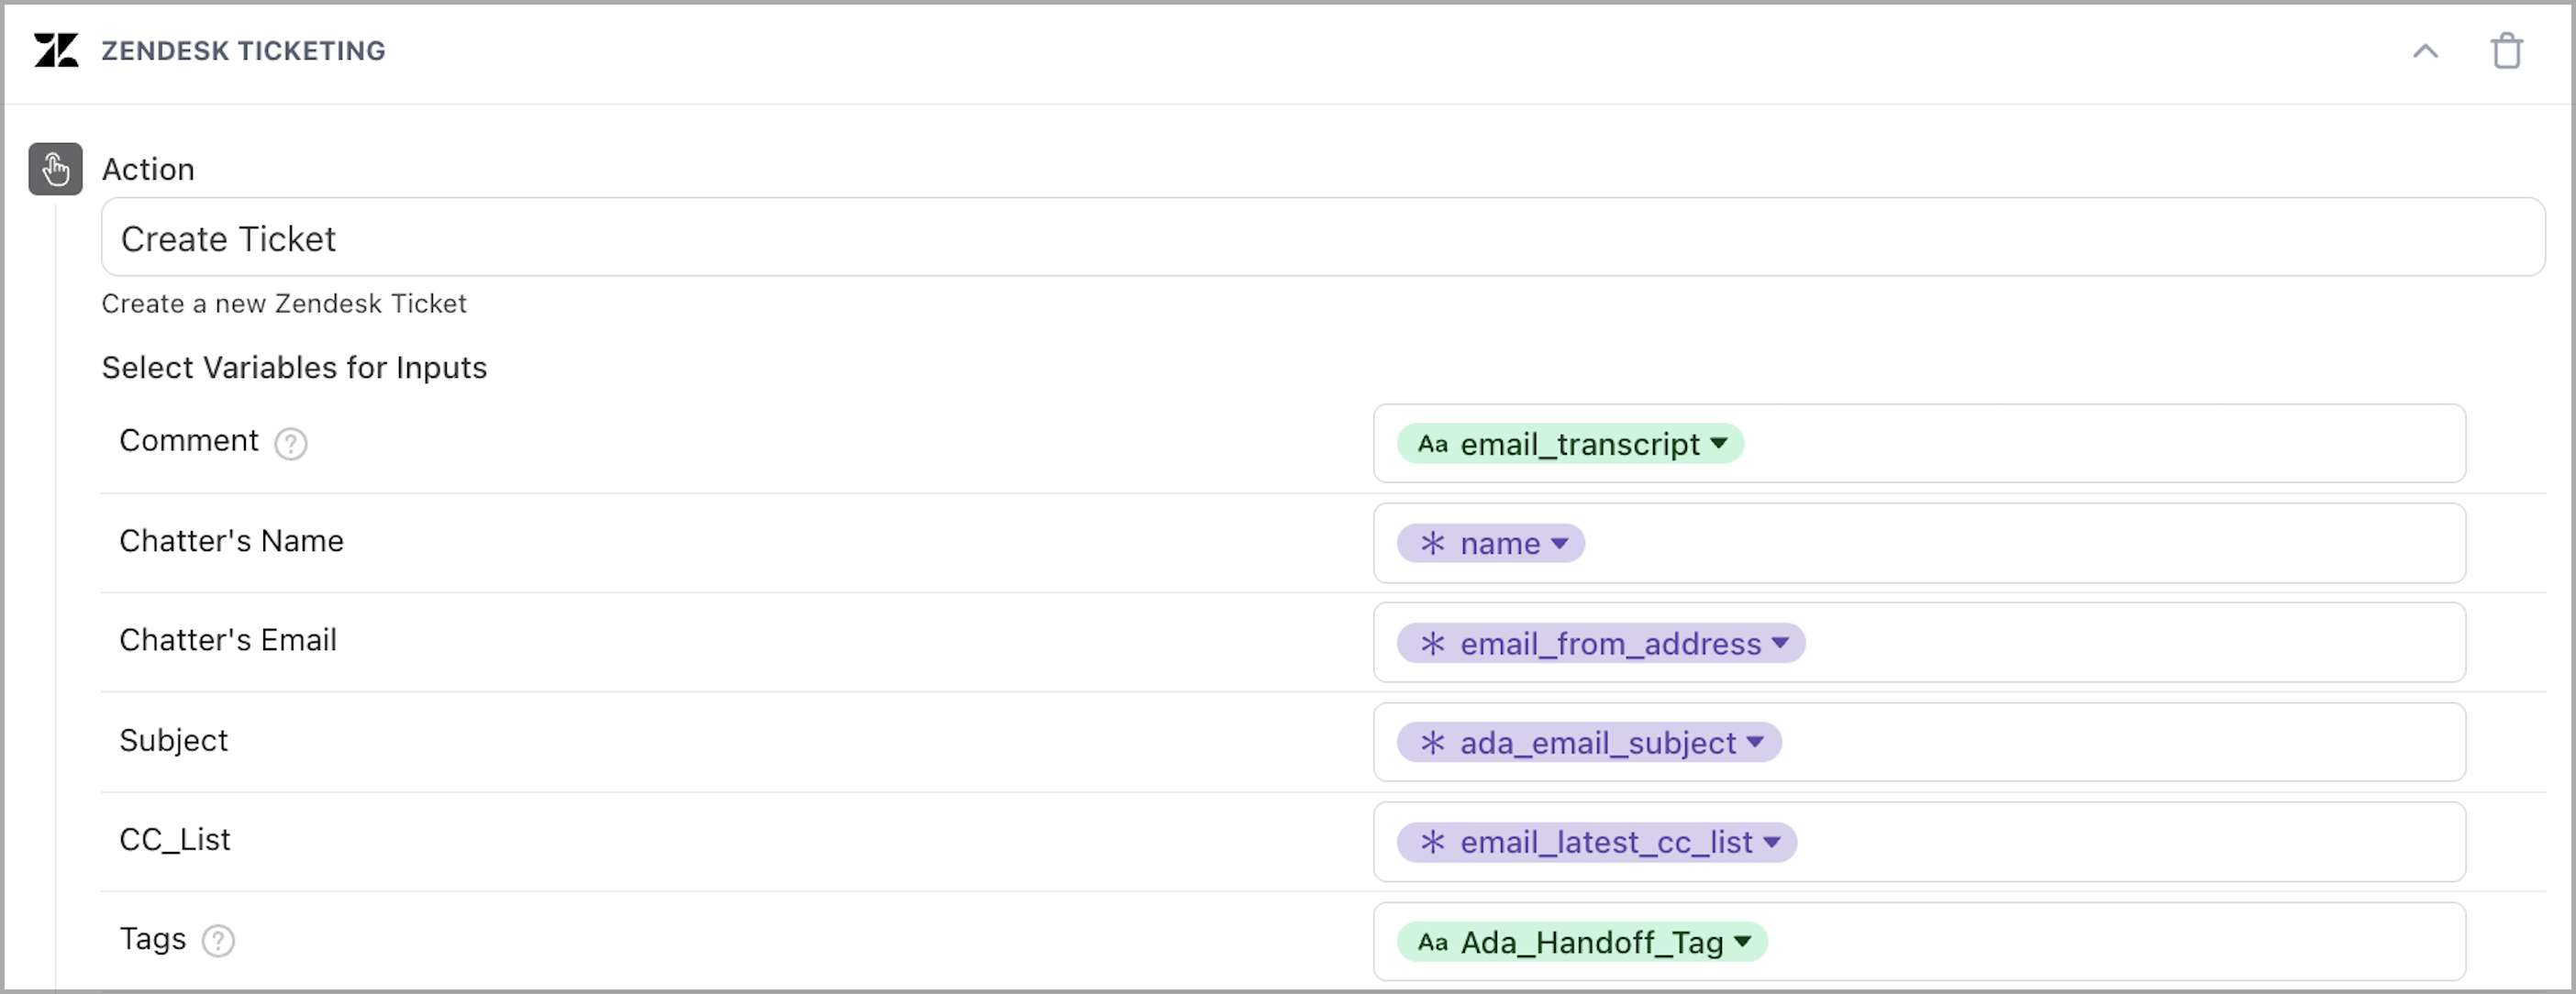Click the asterisk icon on name variable
This screenshot has height=994, width=2576.
1432,543
